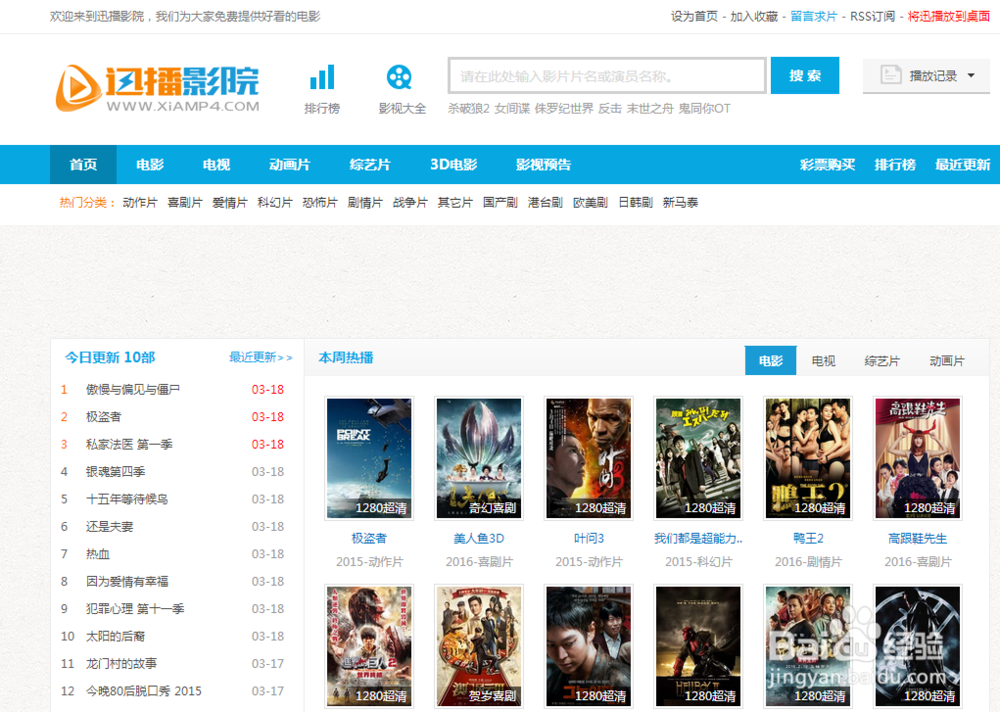Click 排行榜 in the blue navigation bar
This screenshot has width=1000, height=712.
pos(895,165)
